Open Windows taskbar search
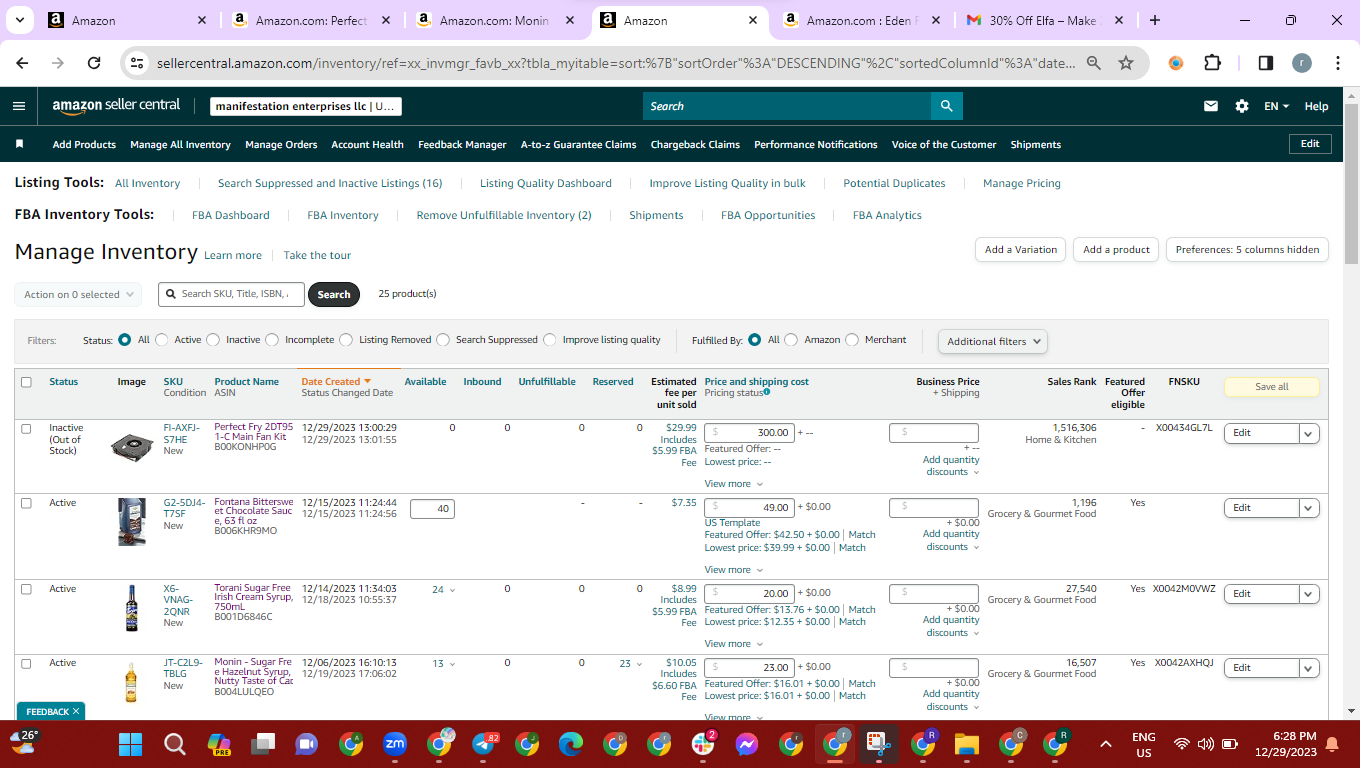This screenshot has height=768, width=1360. point(175,744)
